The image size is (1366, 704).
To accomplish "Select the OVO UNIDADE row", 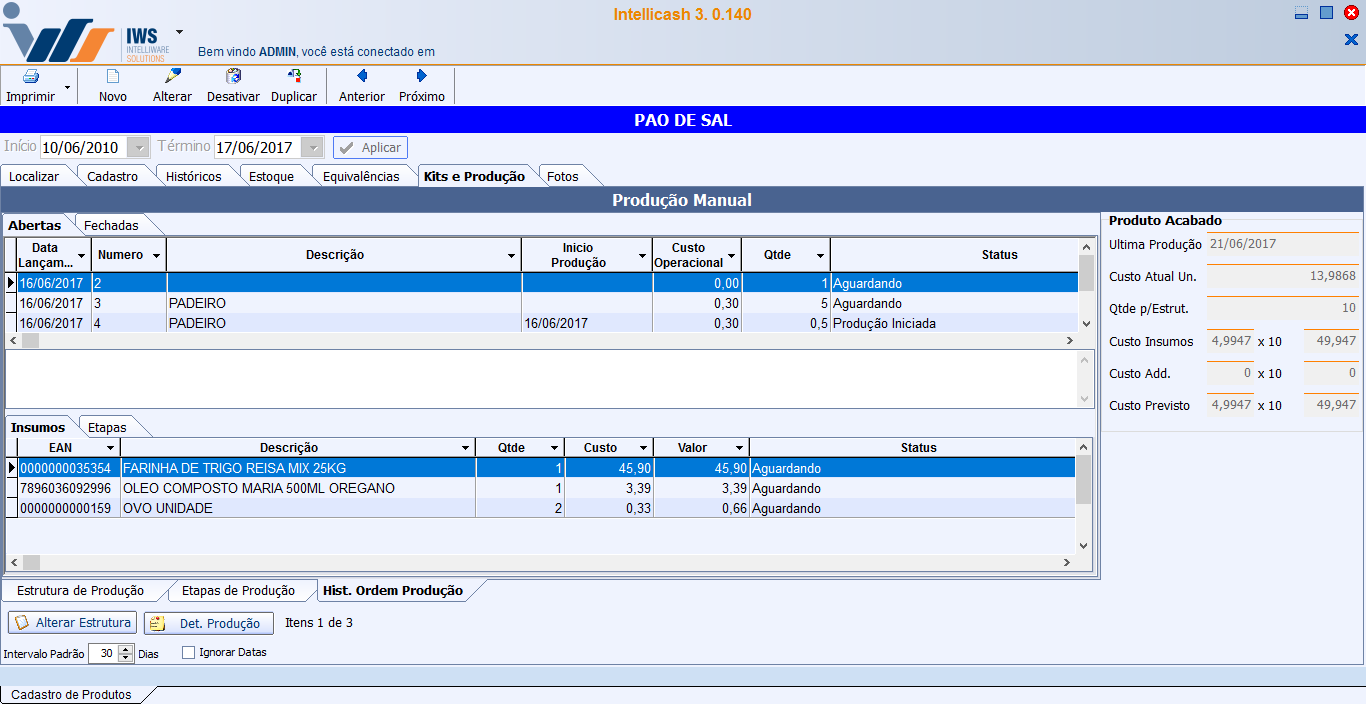I will coord(300,509).
